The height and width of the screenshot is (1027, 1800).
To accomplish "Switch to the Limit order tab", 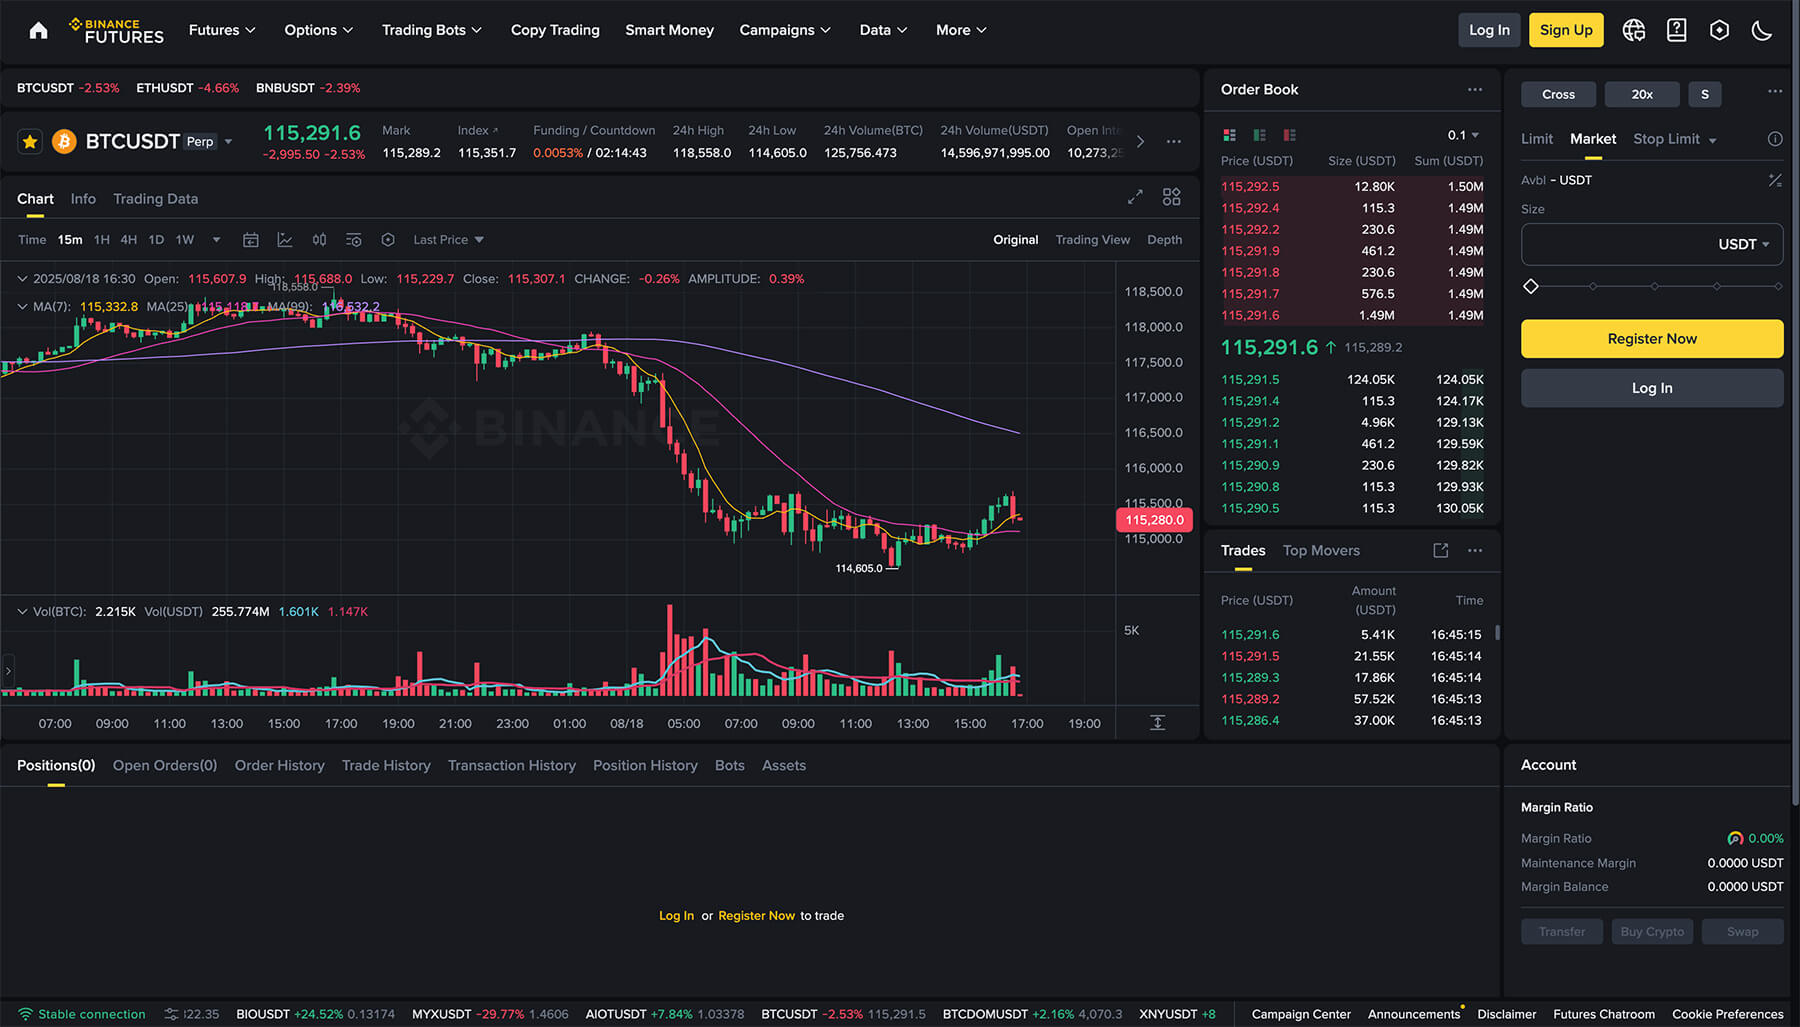I will [x=1537, y=139].
